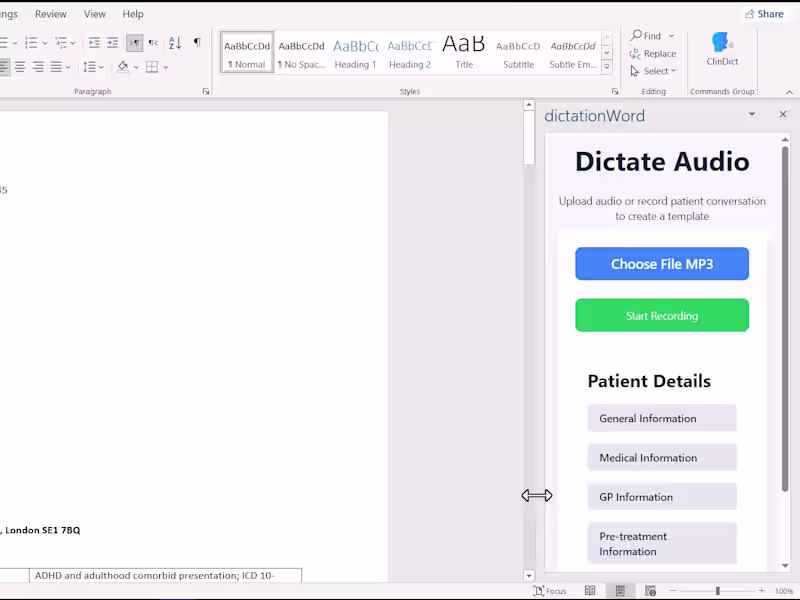The height and width of the screenshot is (600, 800).
Task: Click the multilevel list icon
Action: click(61, 43)
